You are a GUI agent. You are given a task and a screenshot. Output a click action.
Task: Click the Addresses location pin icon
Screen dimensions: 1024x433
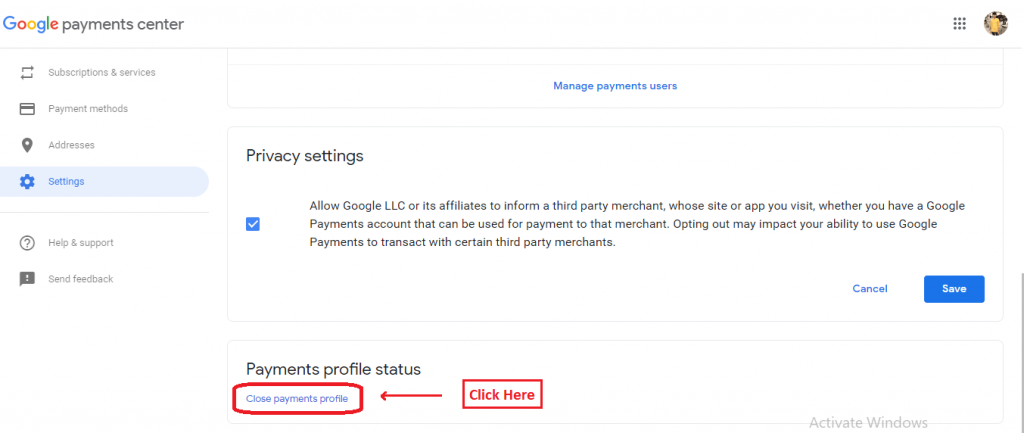[x=27, y=145]
